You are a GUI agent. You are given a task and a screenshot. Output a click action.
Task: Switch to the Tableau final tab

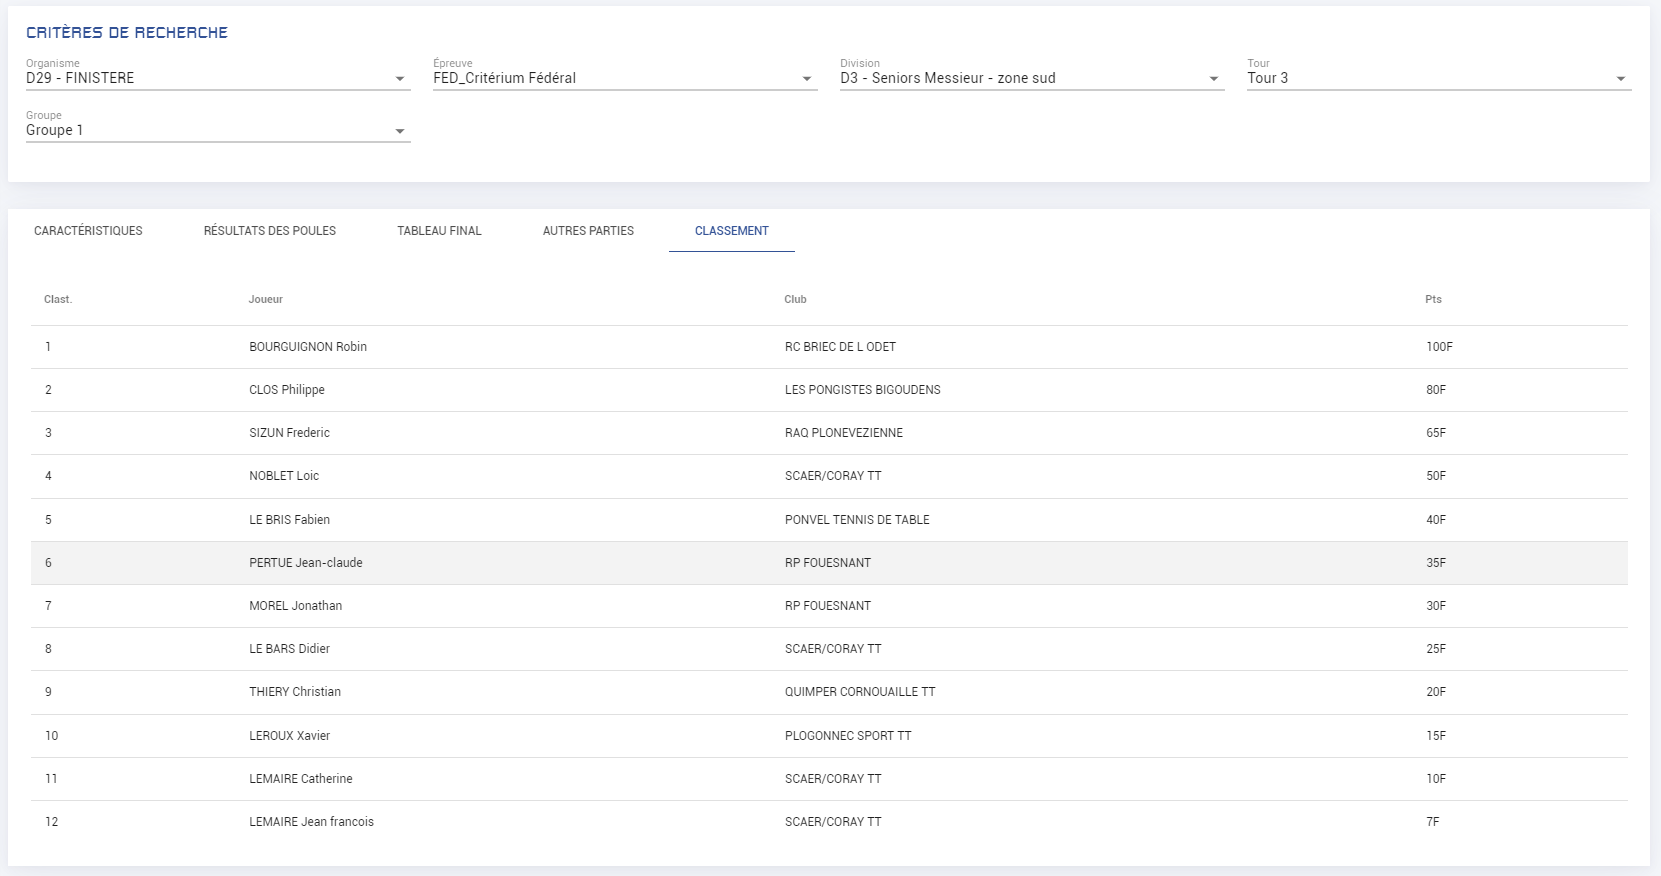point(439,231)
